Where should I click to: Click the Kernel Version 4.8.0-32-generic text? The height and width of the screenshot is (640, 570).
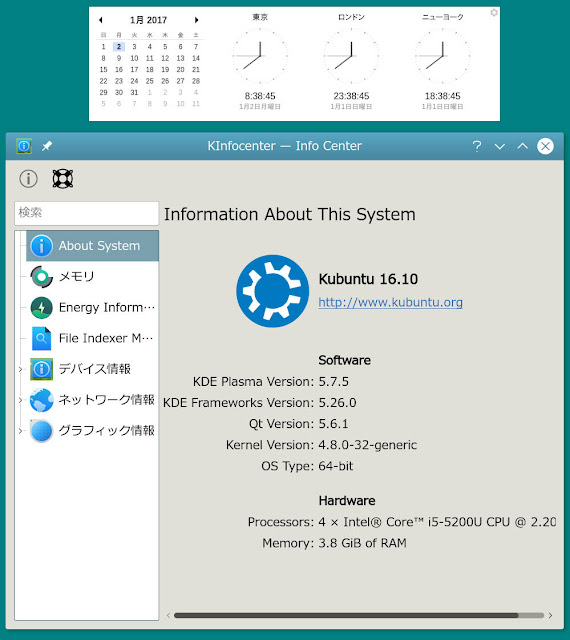pyautogui.click(x=368, y=445)
